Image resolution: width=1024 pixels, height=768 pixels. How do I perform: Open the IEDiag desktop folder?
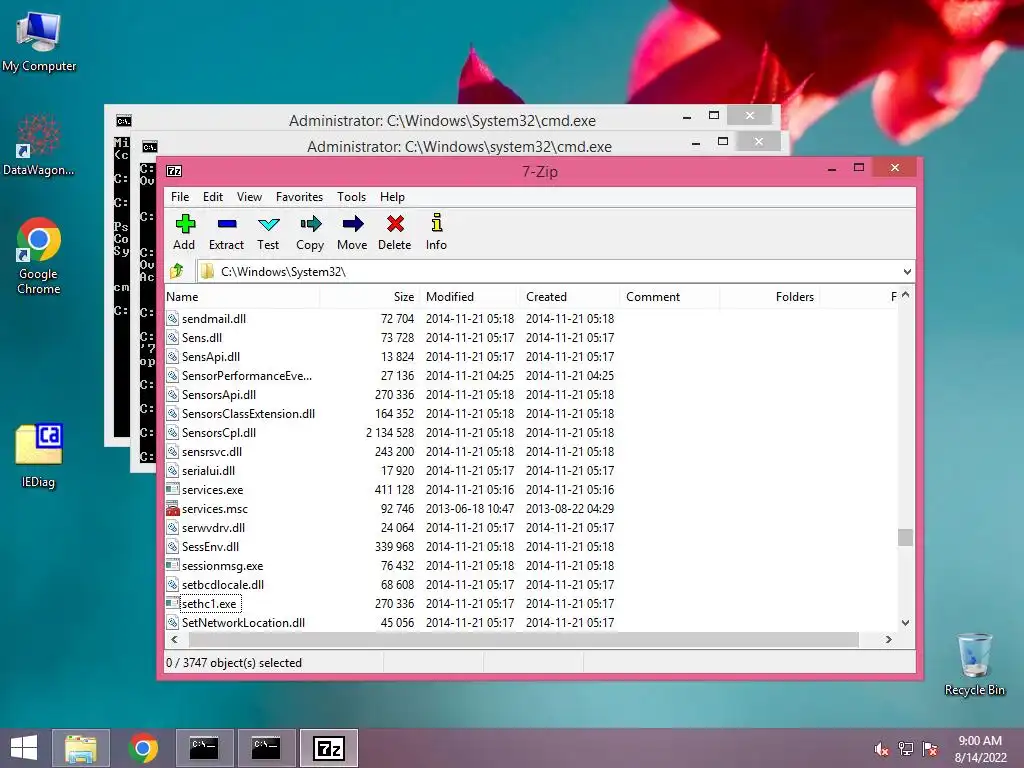point(39,456)
